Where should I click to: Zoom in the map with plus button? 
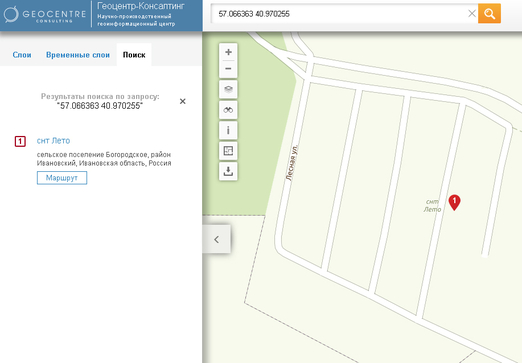click(x=228, y=52)
